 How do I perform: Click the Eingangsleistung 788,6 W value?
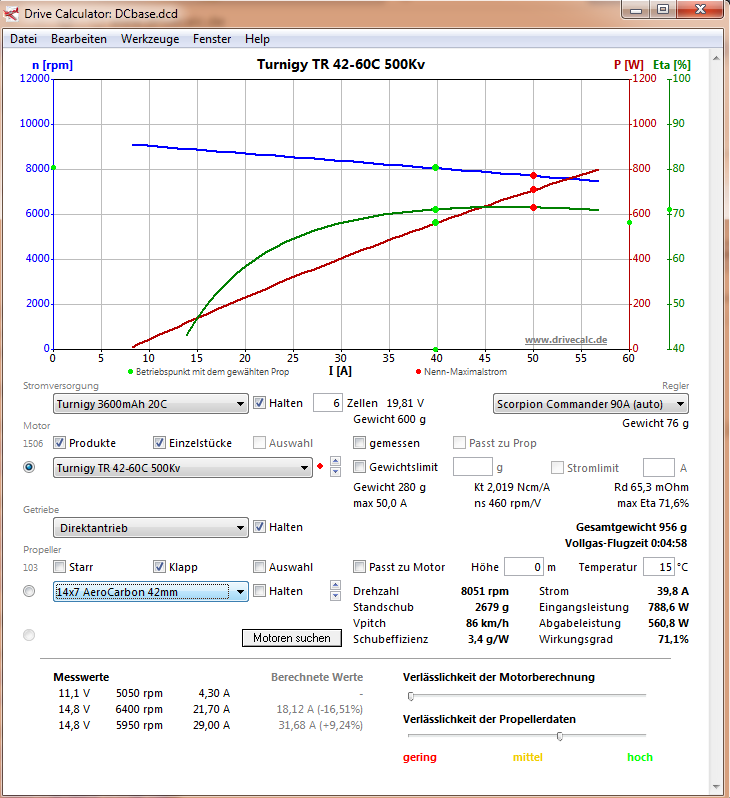(x=668, y=607)
